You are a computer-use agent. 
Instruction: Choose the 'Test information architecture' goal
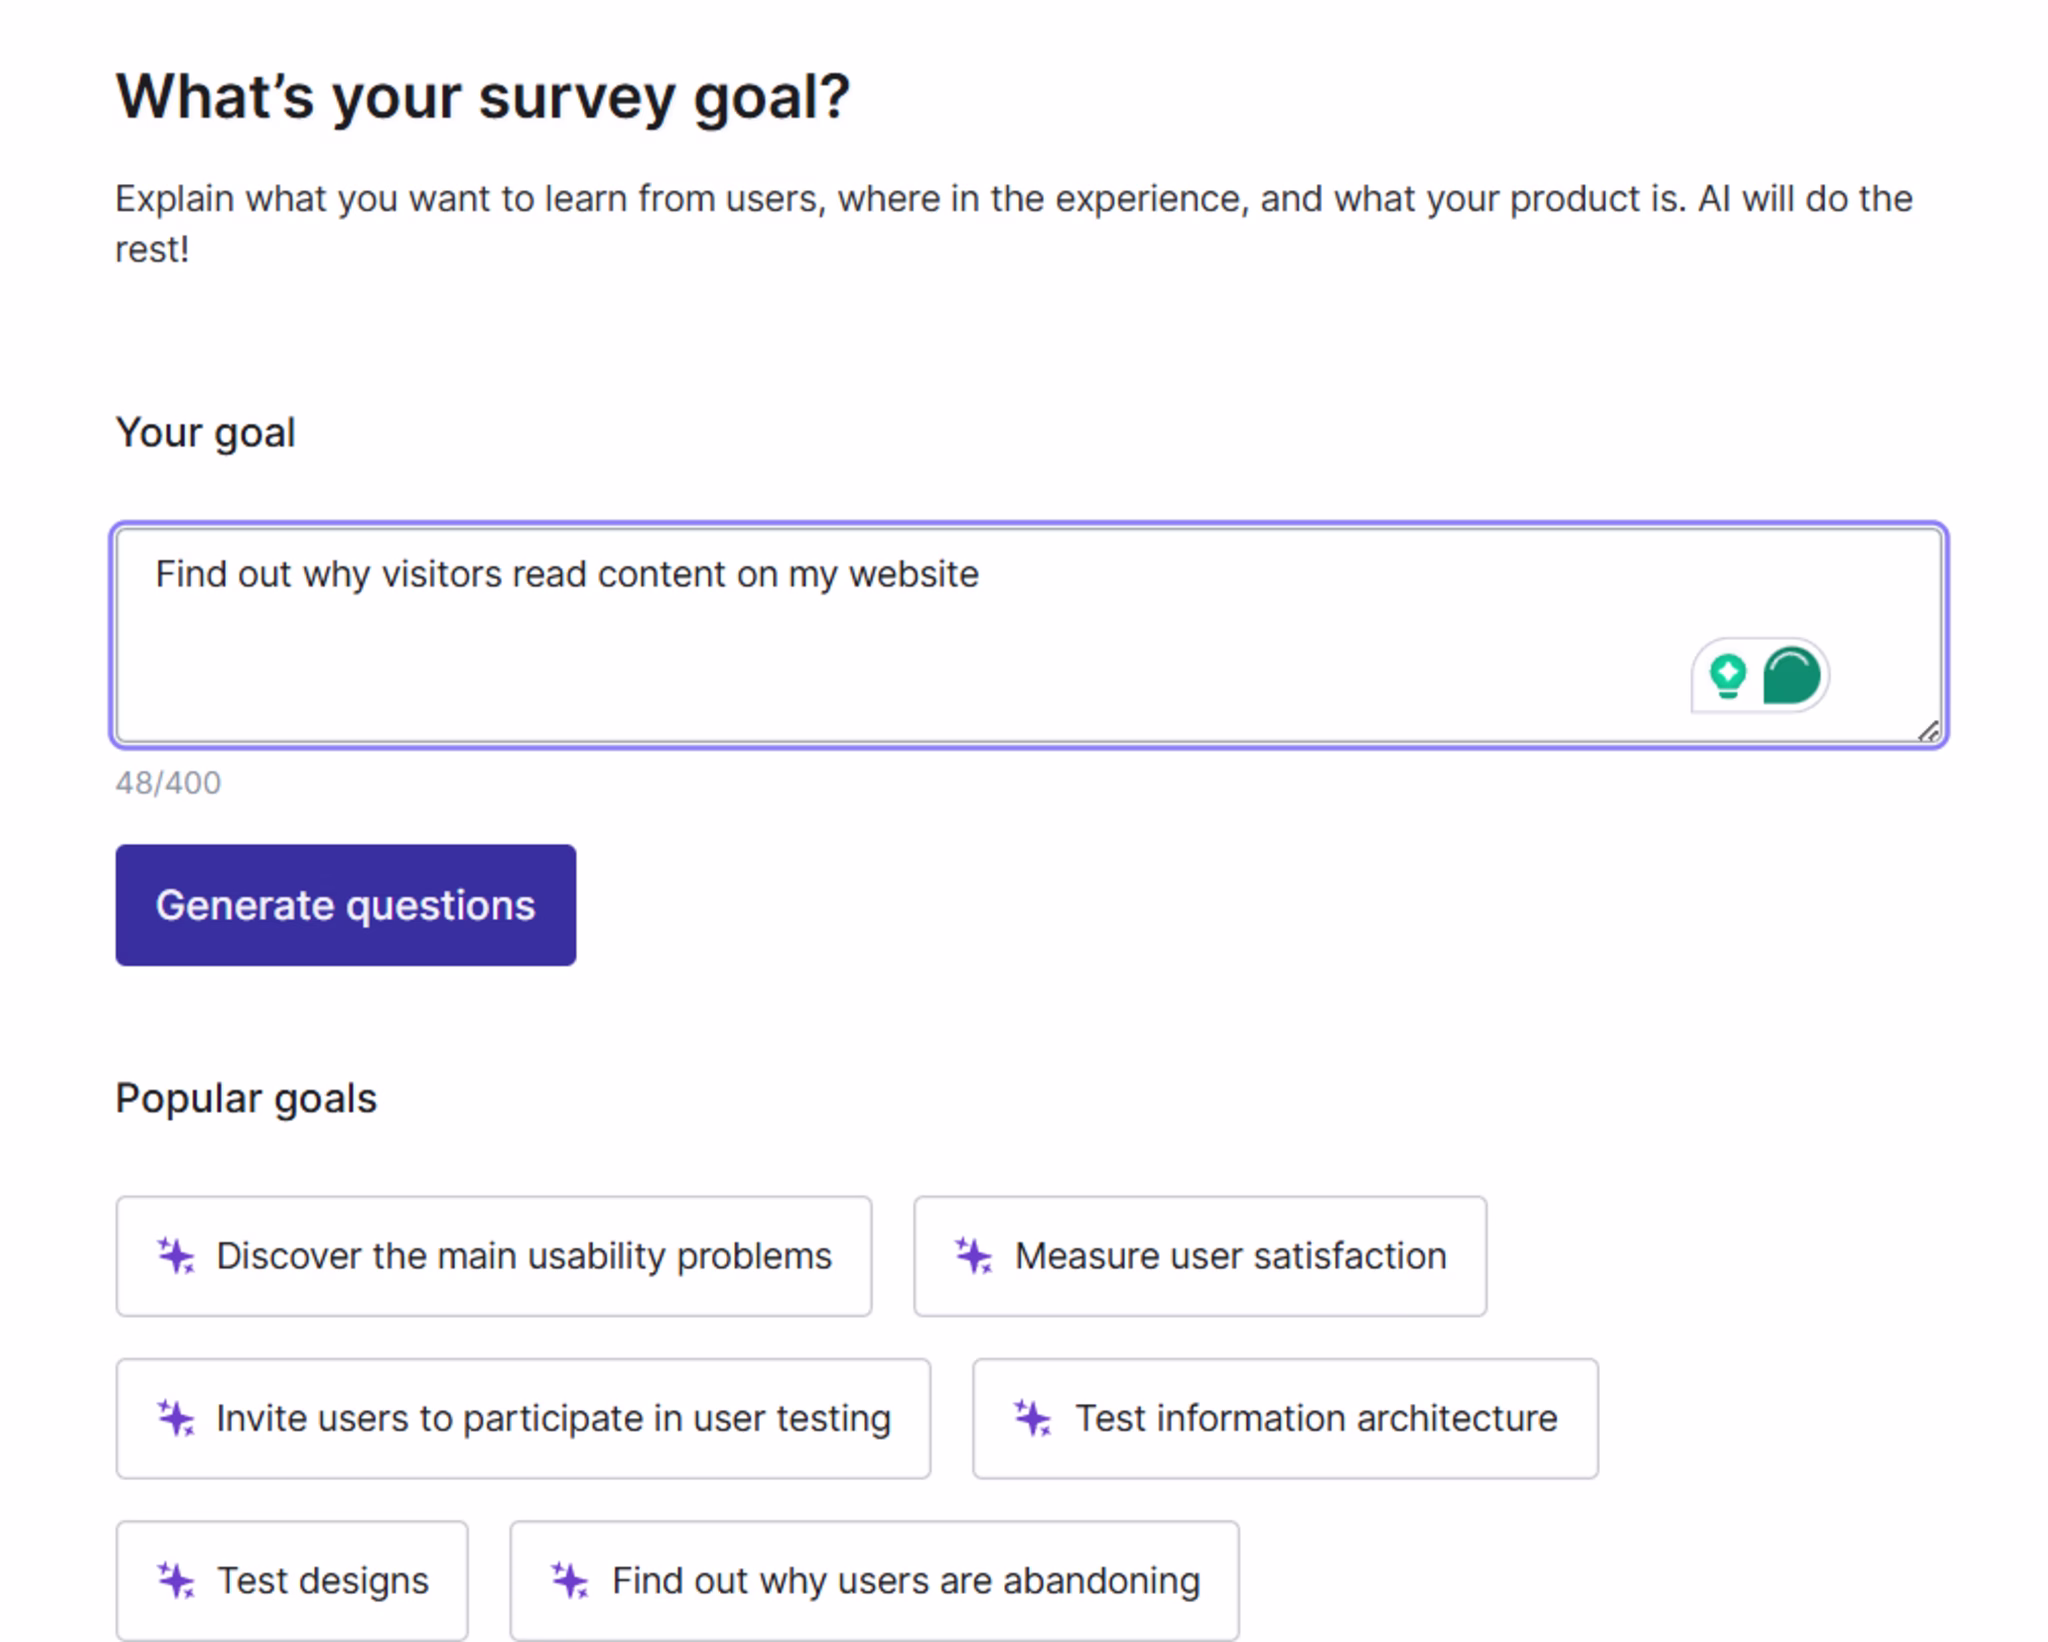pyautogui.click(x=1284, y=1418)
